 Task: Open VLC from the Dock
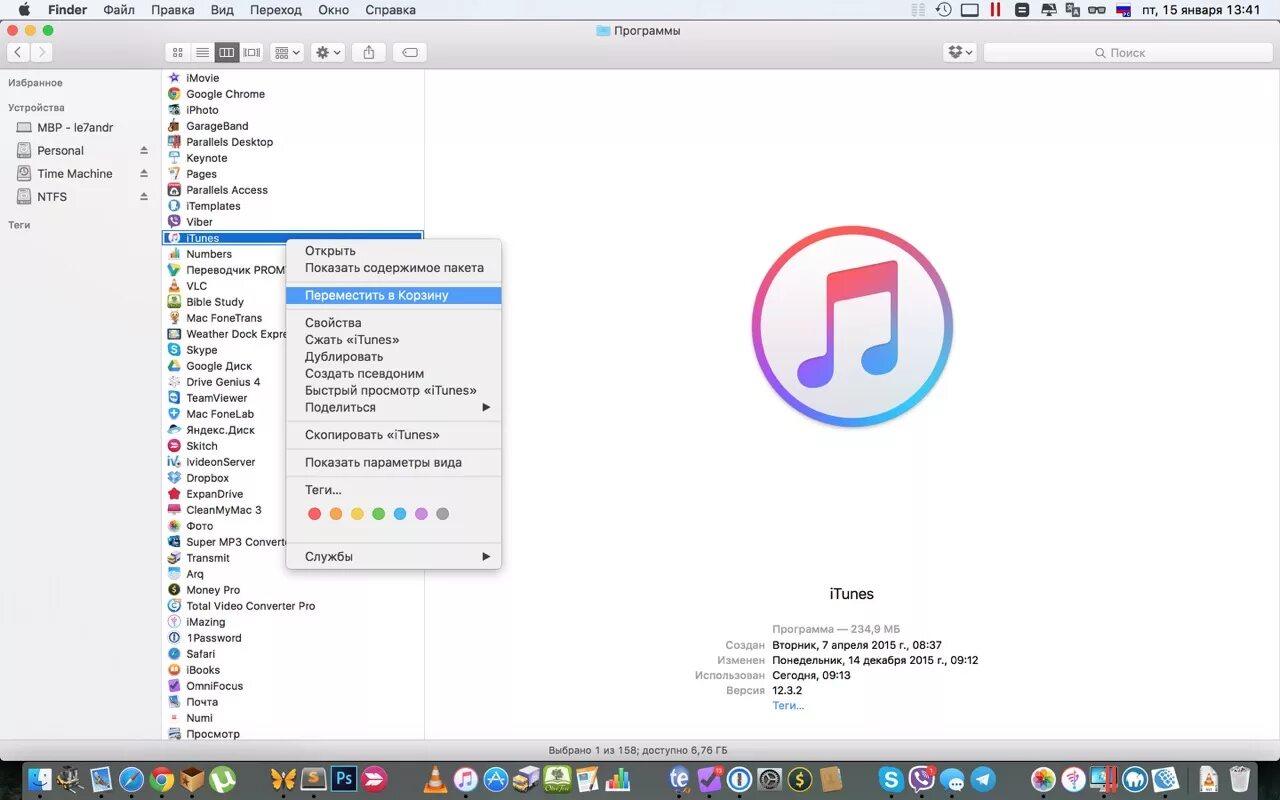436,779
